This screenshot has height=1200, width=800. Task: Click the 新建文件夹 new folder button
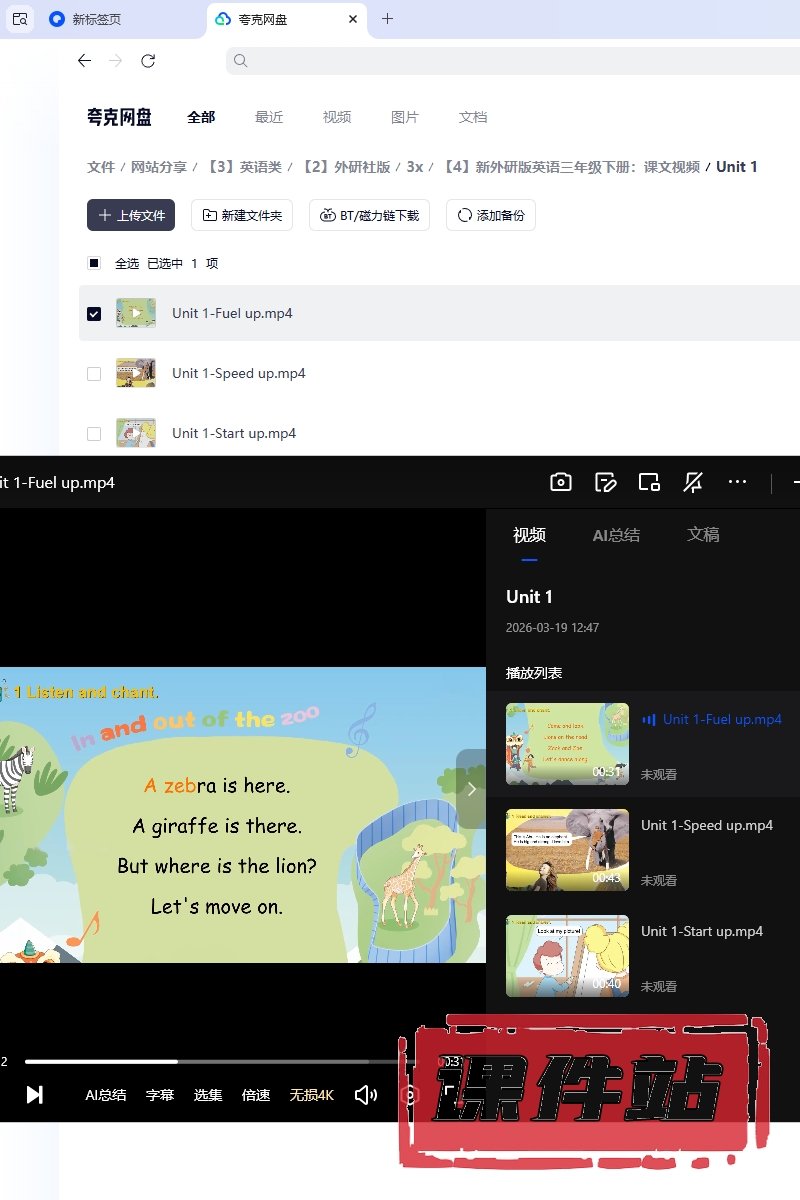[242, 215]
